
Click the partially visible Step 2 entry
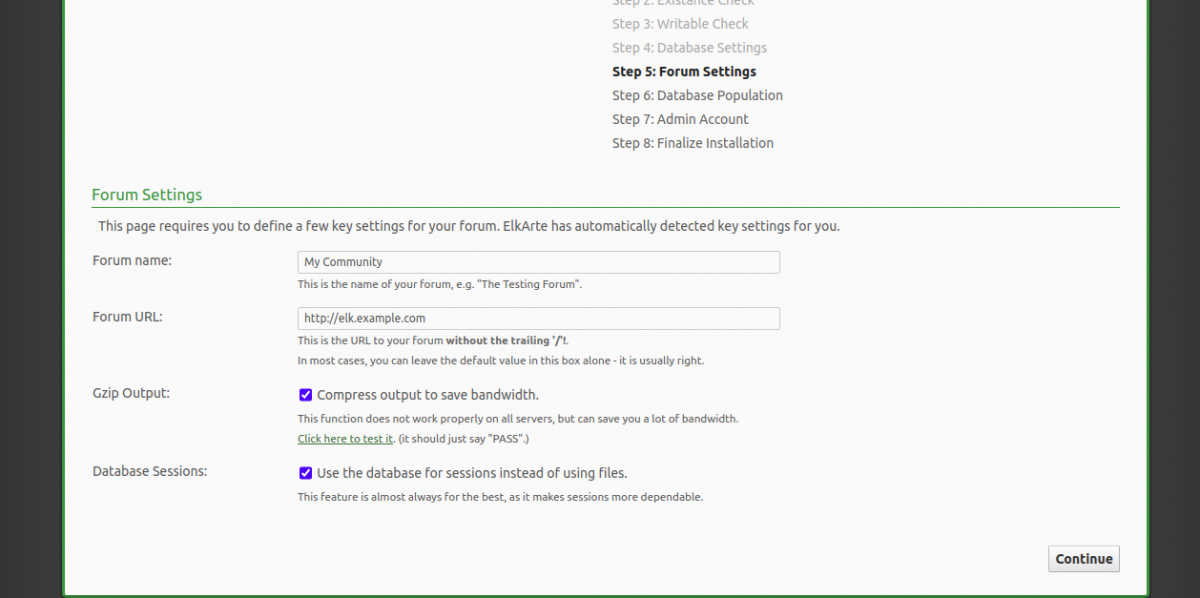point(683,3)
